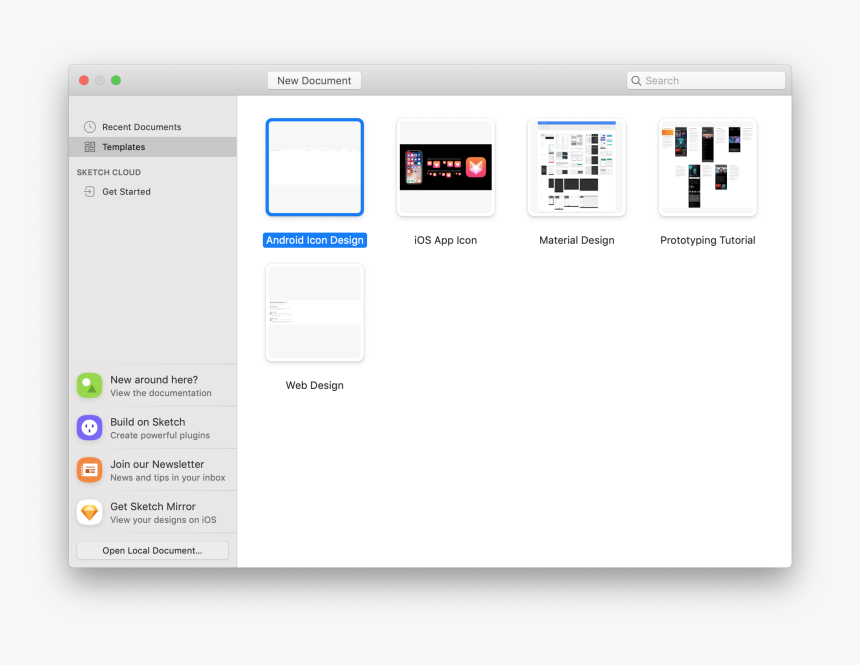Click Open Local Document button
The image size is (860, 665).
click(x=152, y=550)
